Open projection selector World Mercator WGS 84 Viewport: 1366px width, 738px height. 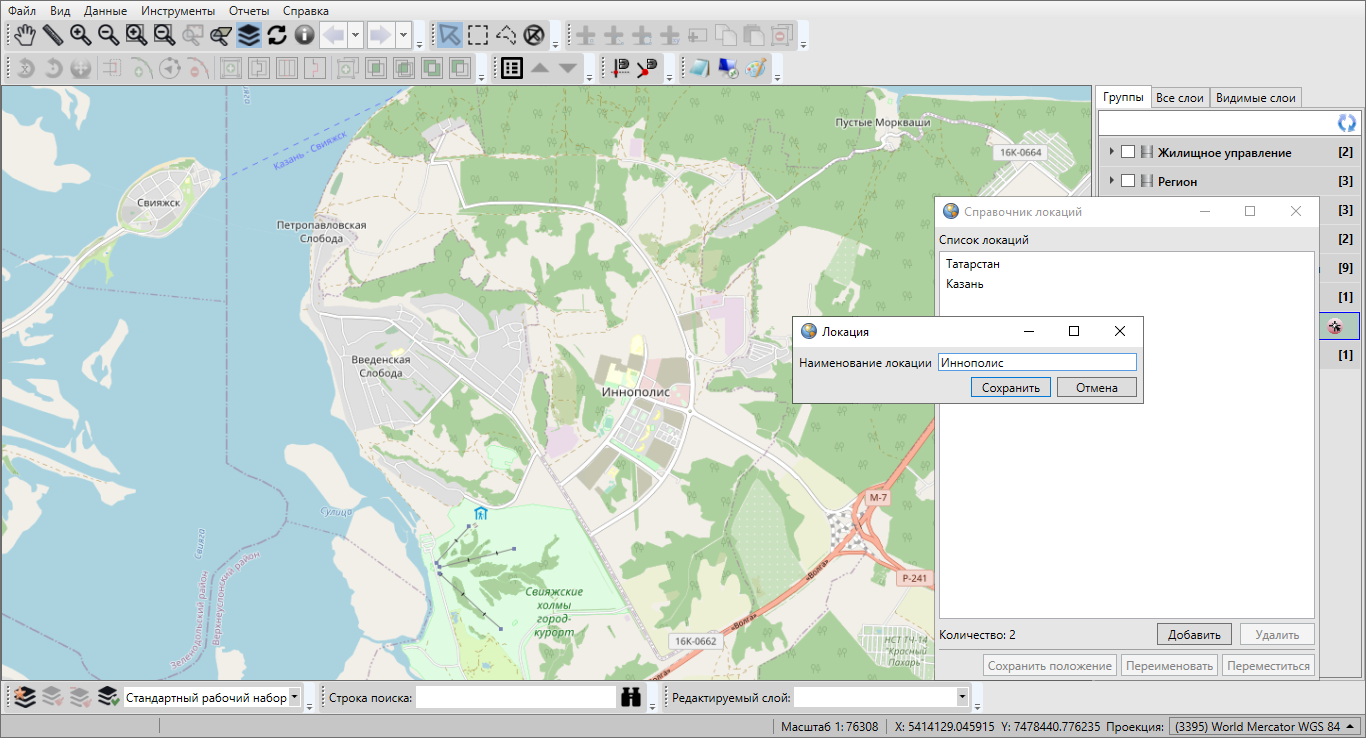1264,726
